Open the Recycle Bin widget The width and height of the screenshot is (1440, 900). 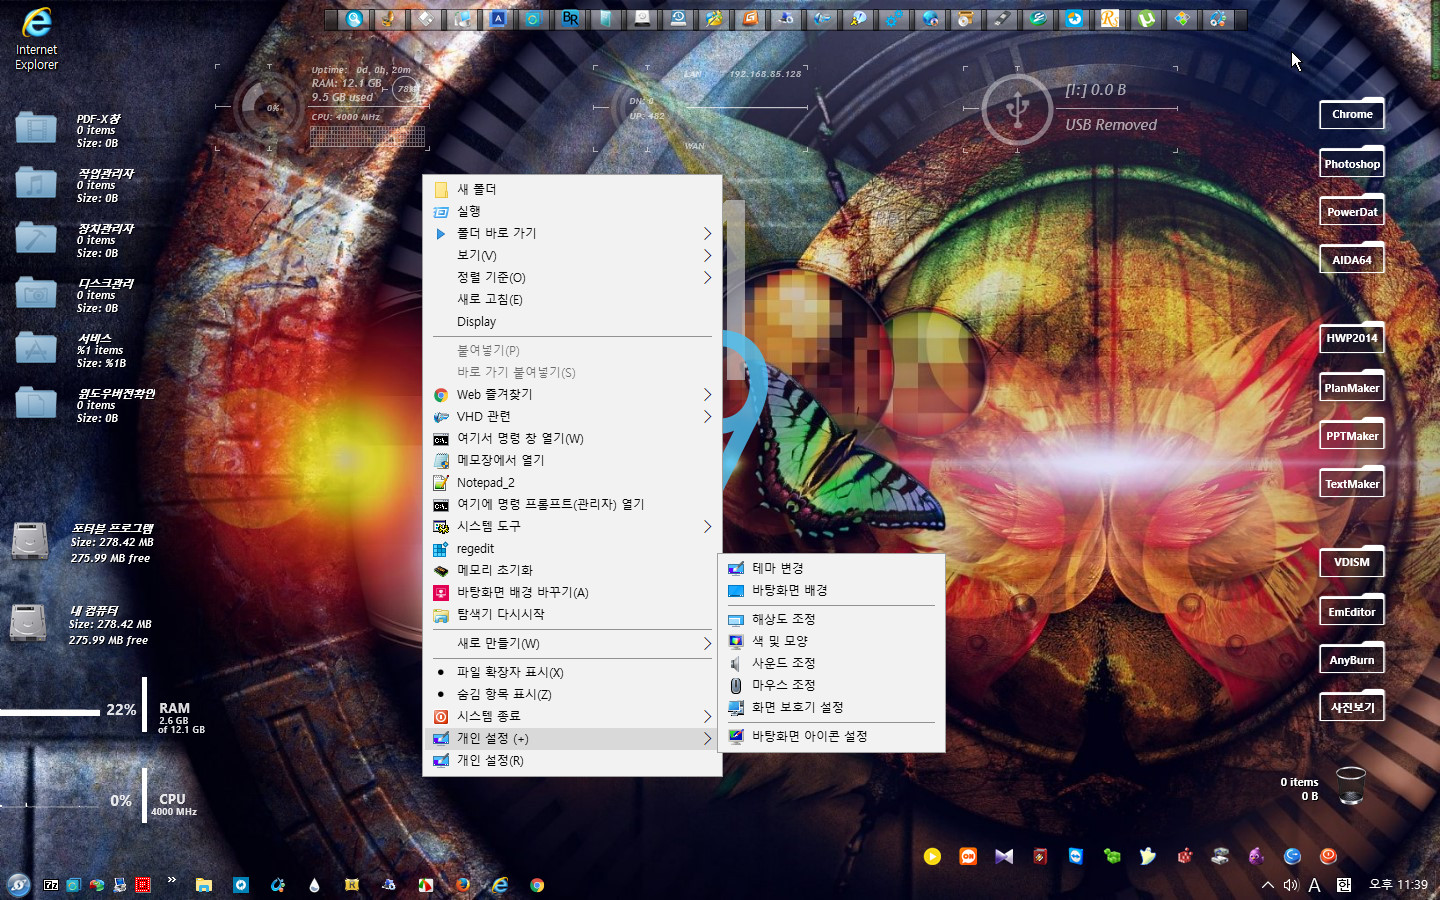pyautogui.click(x=1351, y=785)
